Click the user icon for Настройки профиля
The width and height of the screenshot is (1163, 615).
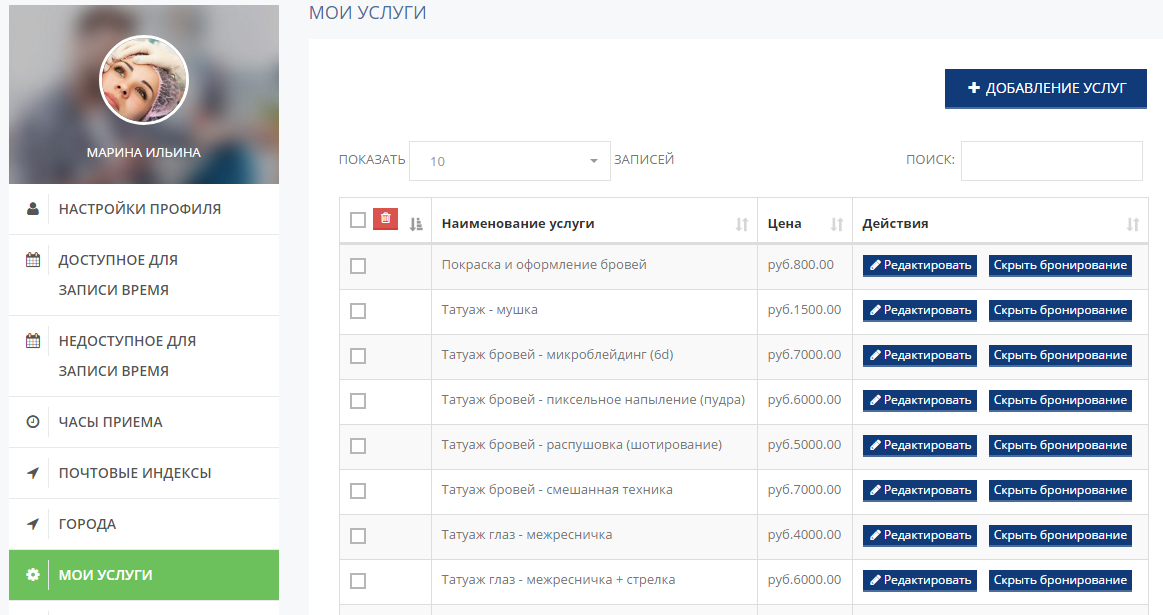(33, 209)
